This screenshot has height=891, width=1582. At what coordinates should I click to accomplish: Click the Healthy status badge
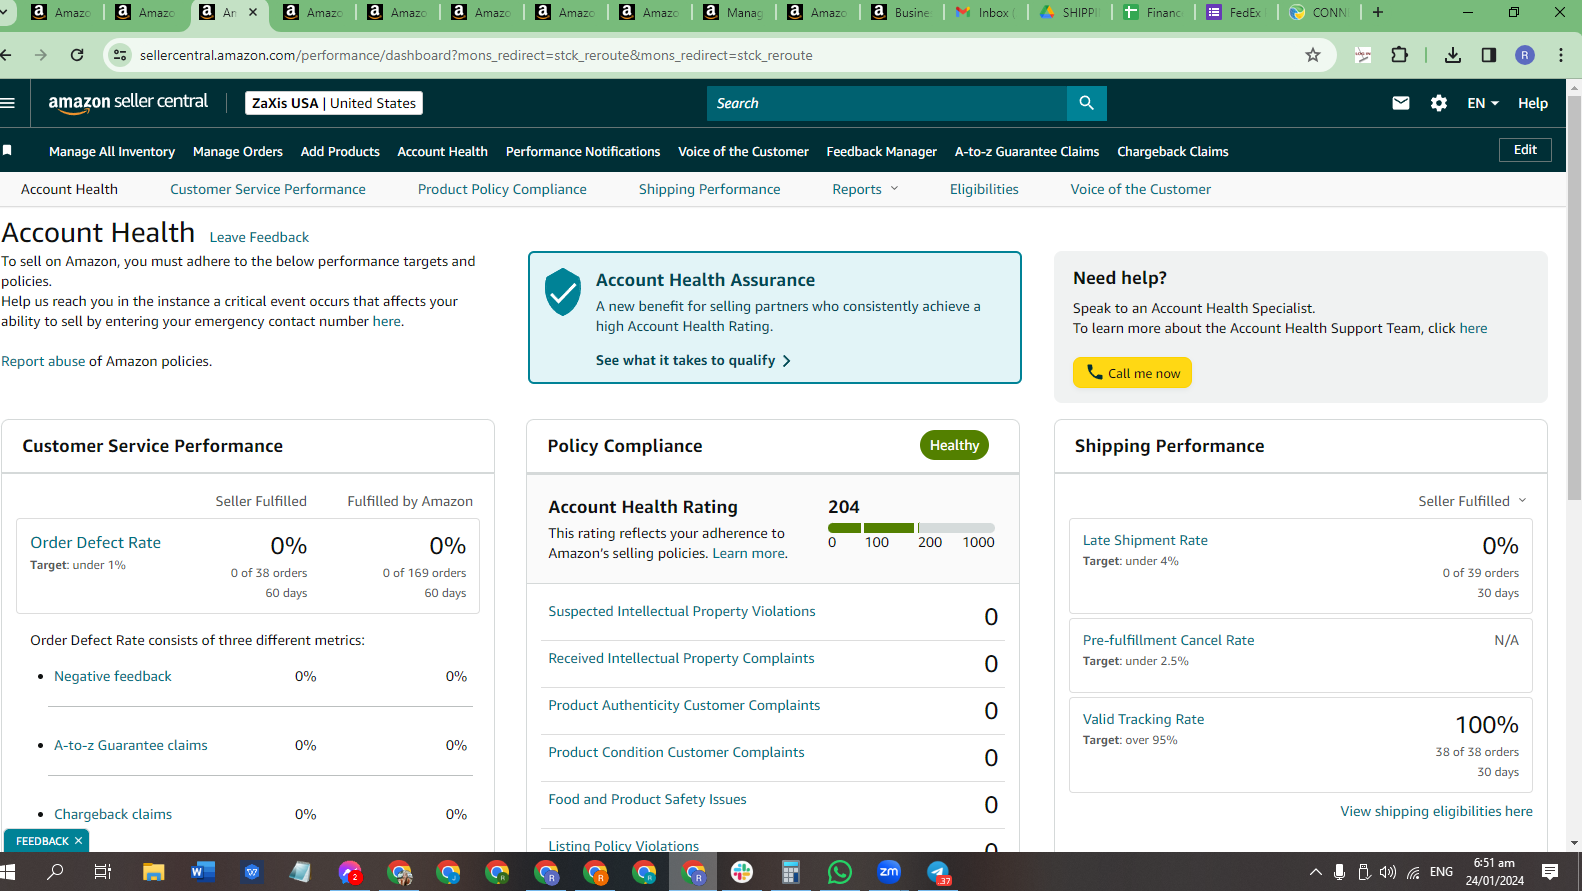tap(954, 445)
